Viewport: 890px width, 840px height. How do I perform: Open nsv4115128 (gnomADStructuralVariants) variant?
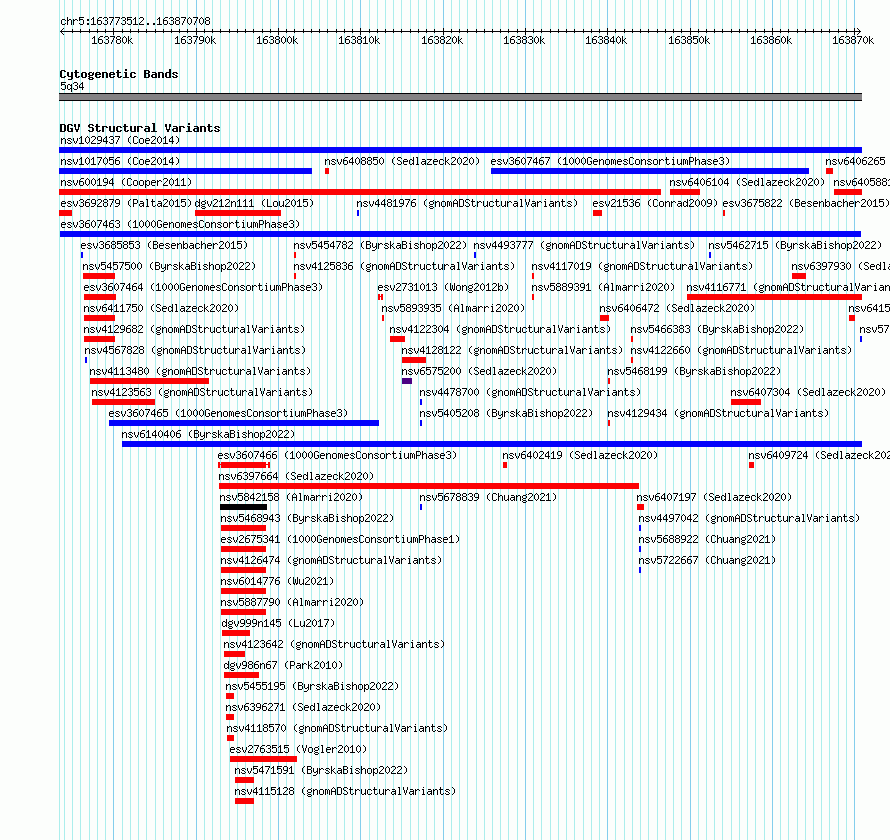point(345,791)
